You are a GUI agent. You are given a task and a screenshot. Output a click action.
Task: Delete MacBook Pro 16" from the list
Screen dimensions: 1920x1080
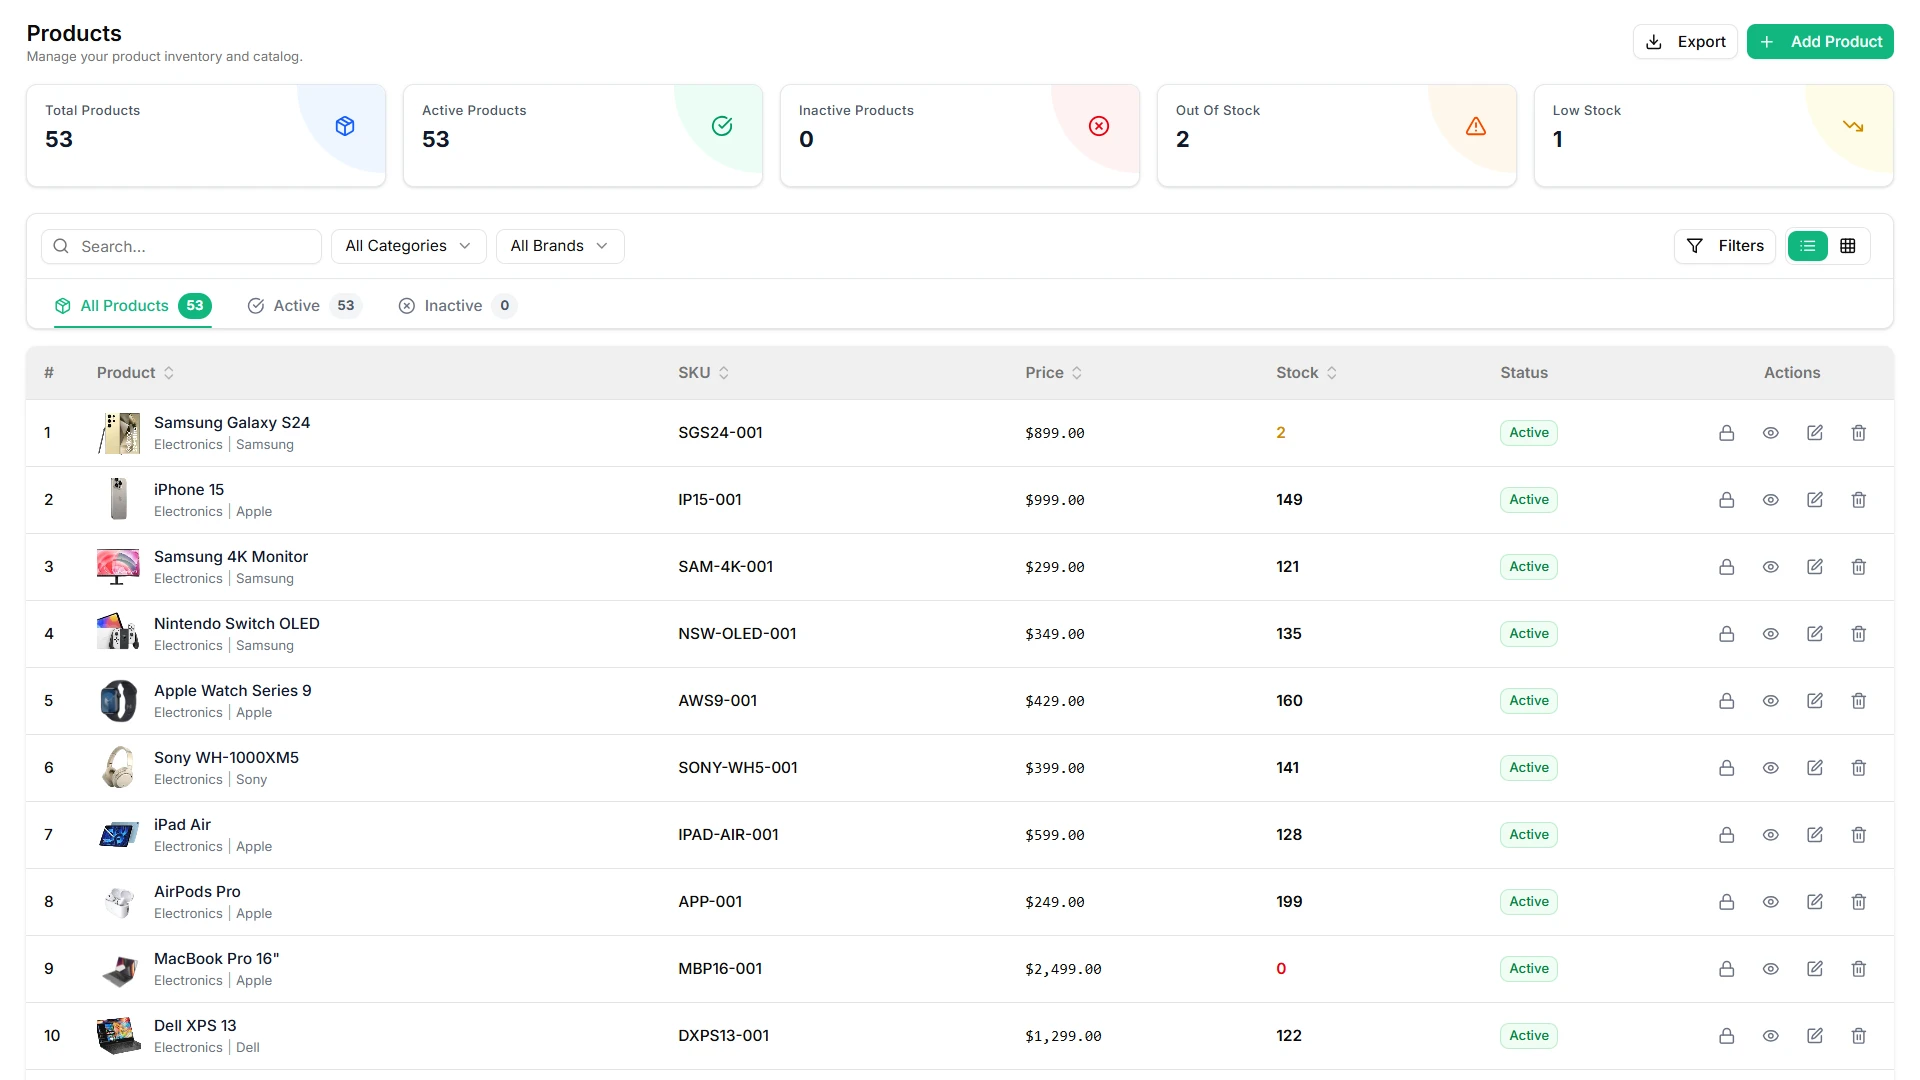click(1858, 969)
